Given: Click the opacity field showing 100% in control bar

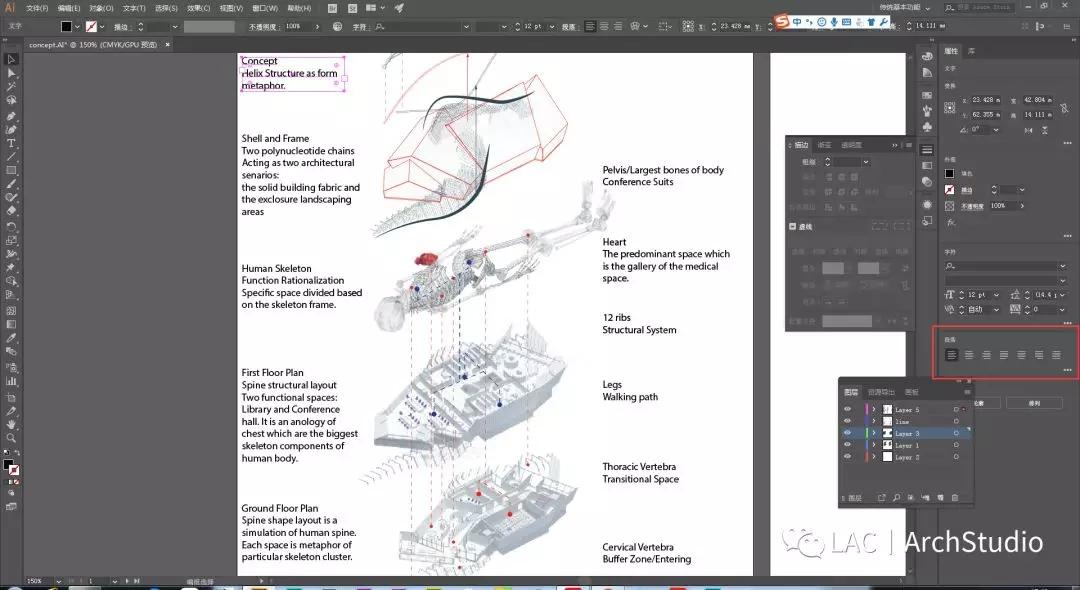Looking at the screenshot, I should [x=296, y=27].
